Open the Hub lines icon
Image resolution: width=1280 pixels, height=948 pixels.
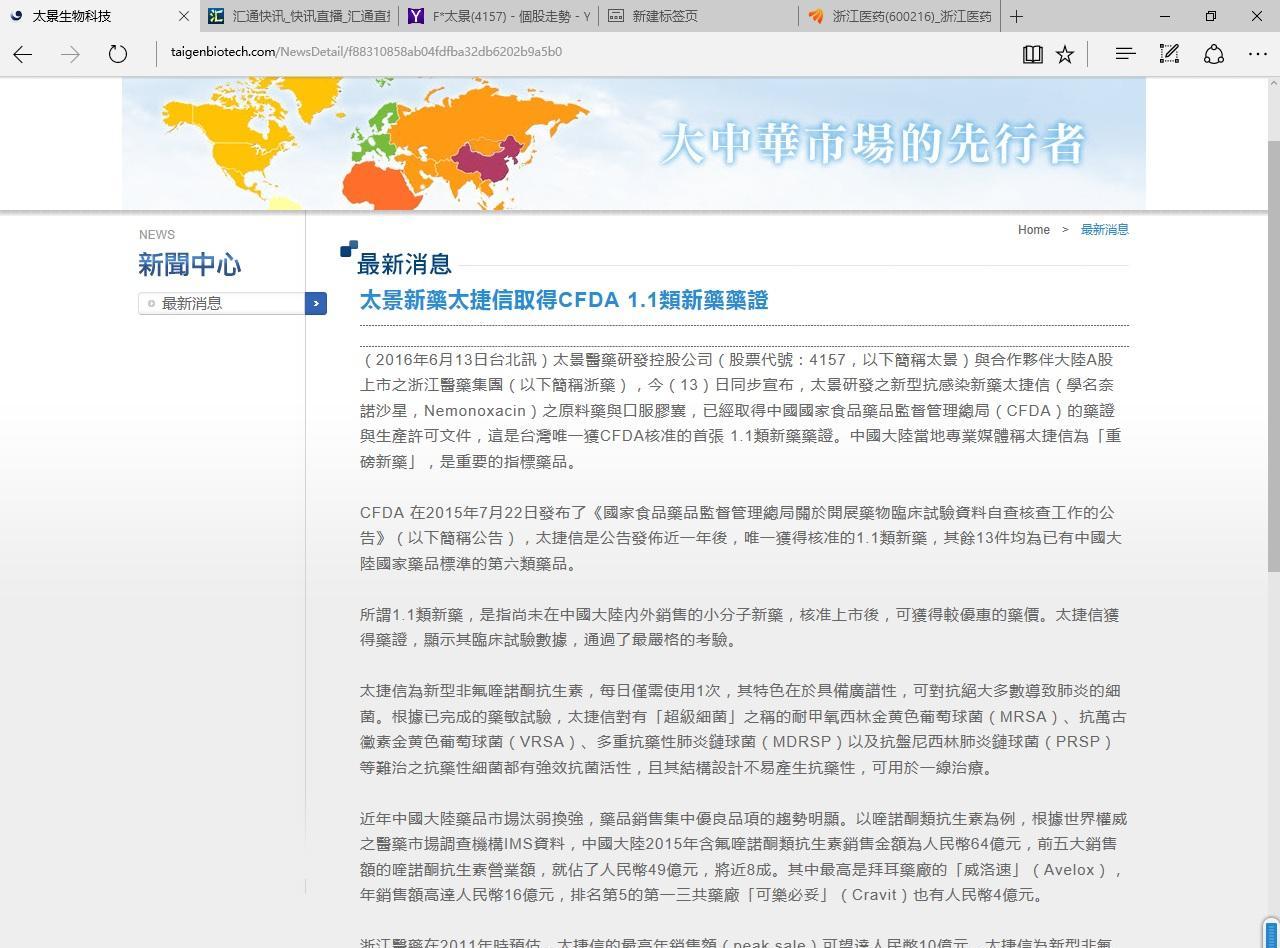click(1125, 54)
